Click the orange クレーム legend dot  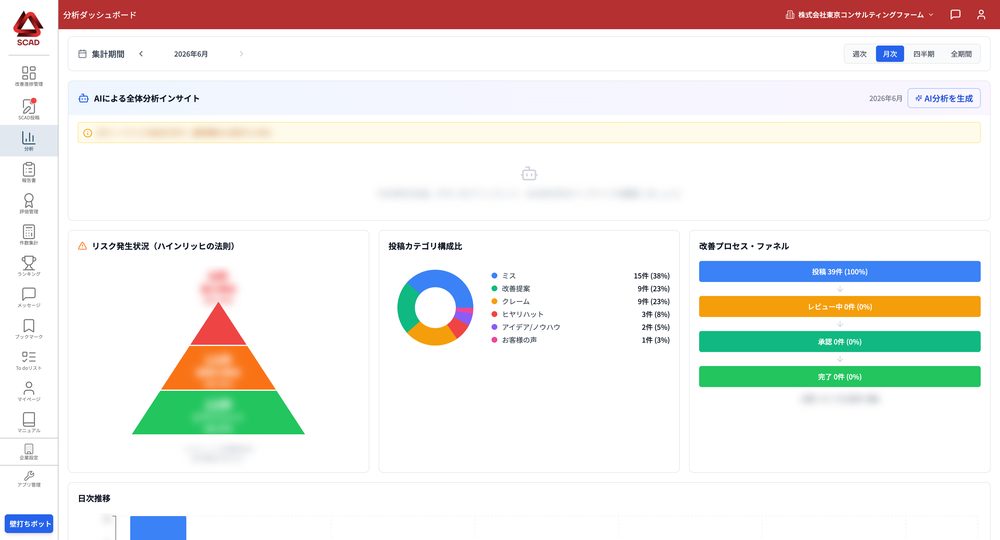494,301
